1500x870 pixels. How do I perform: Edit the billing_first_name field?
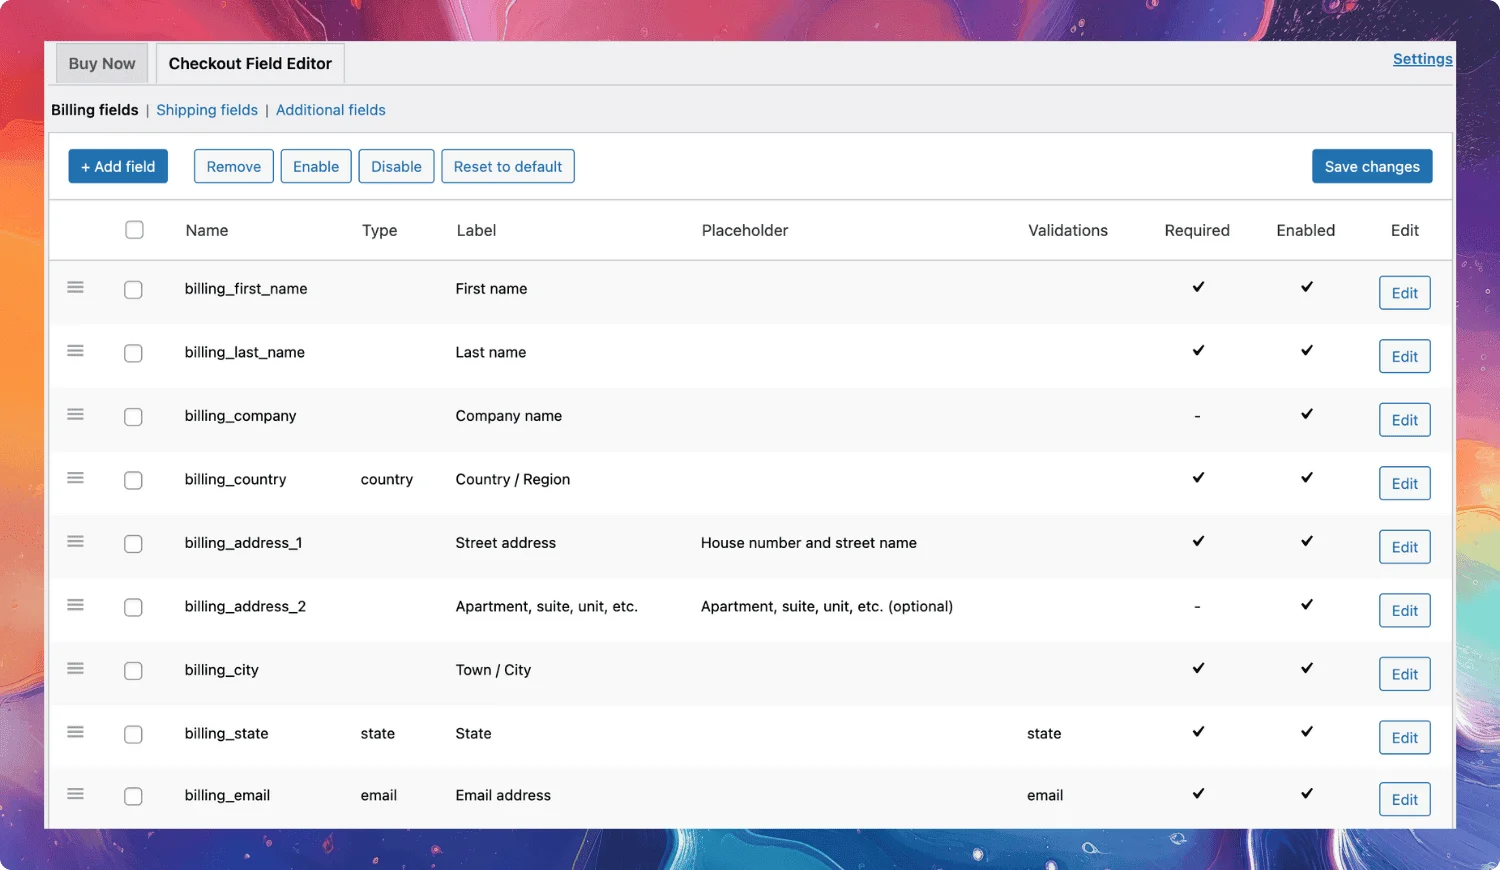tap(1405, 293)
